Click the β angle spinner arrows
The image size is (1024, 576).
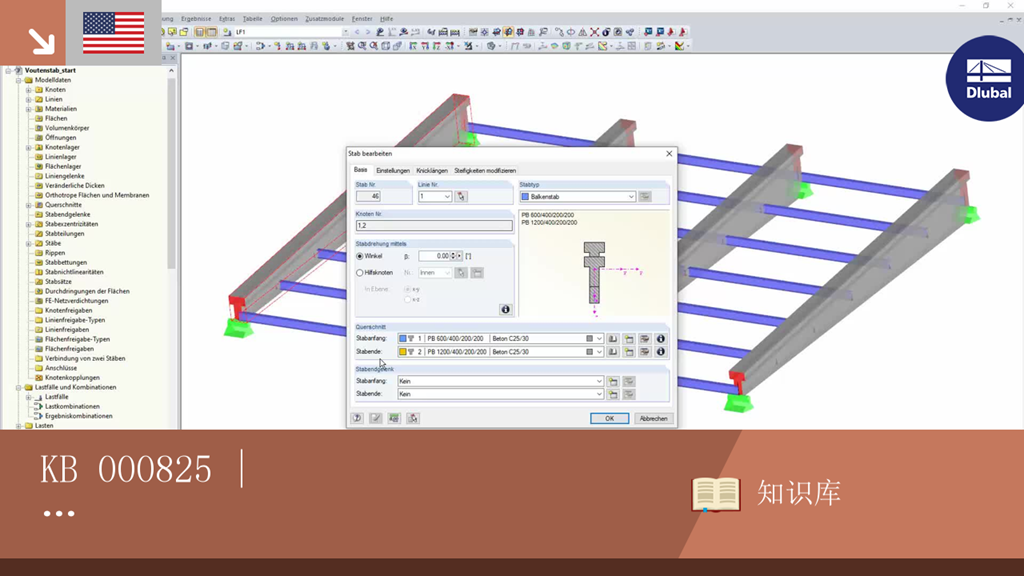(x=453, y=256)
